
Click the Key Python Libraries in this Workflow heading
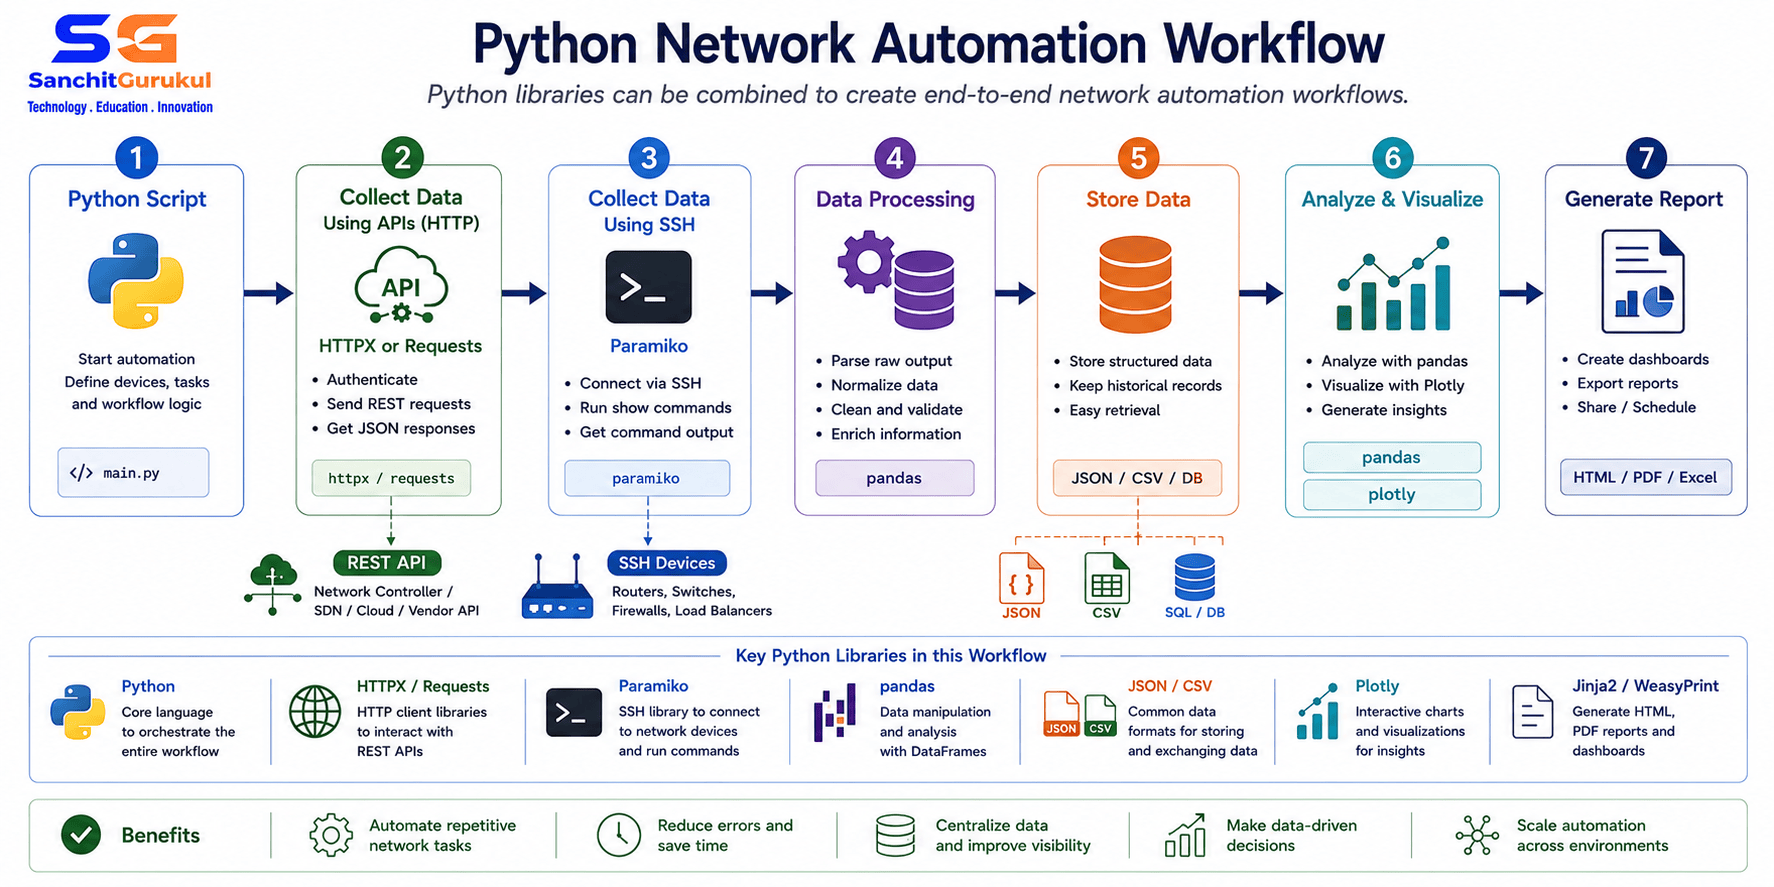890,656
